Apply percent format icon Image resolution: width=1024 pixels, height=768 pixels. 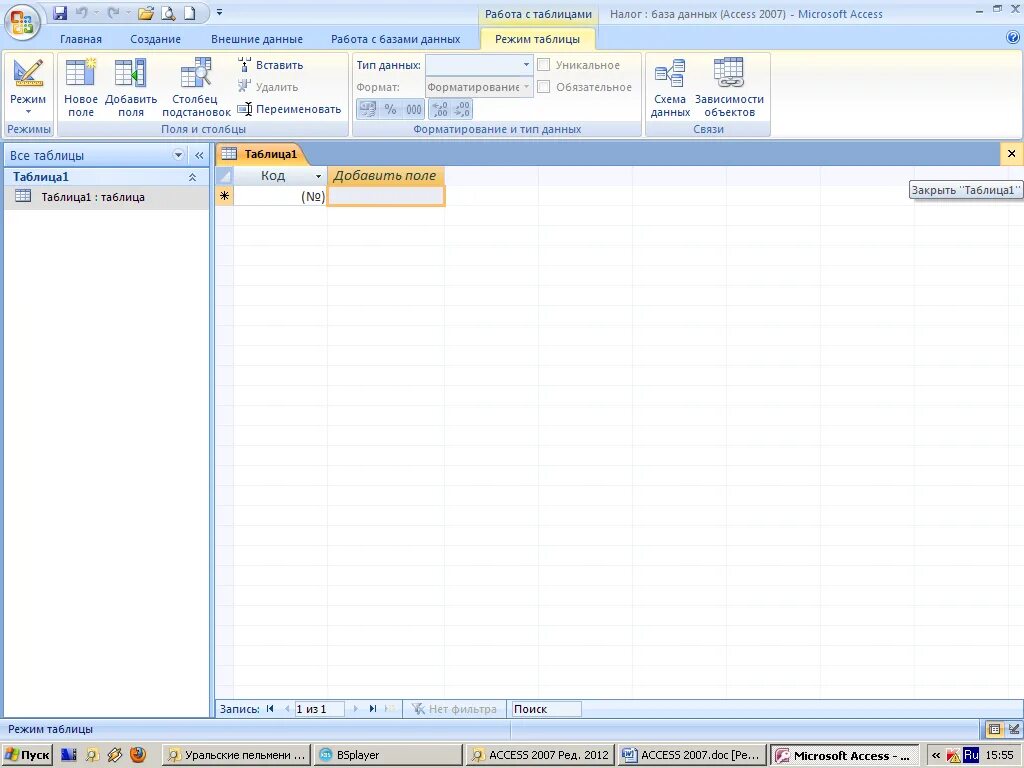[x=391, y=109]
